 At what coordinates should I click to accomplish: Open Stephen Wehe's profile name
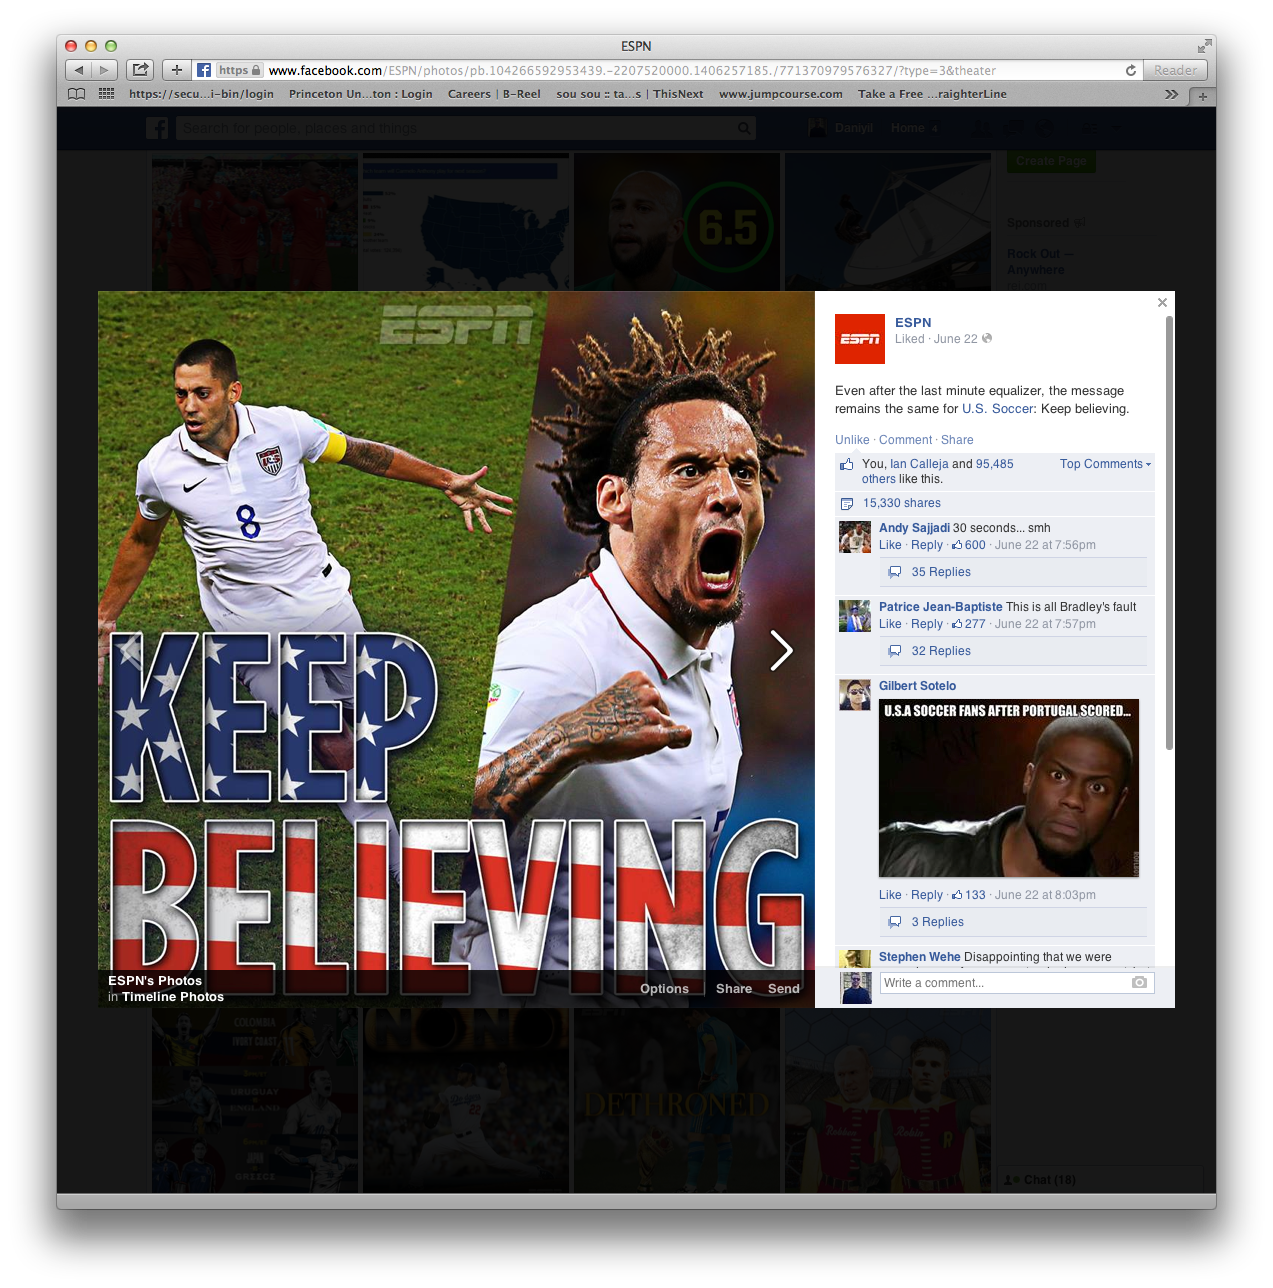point(919,957)
